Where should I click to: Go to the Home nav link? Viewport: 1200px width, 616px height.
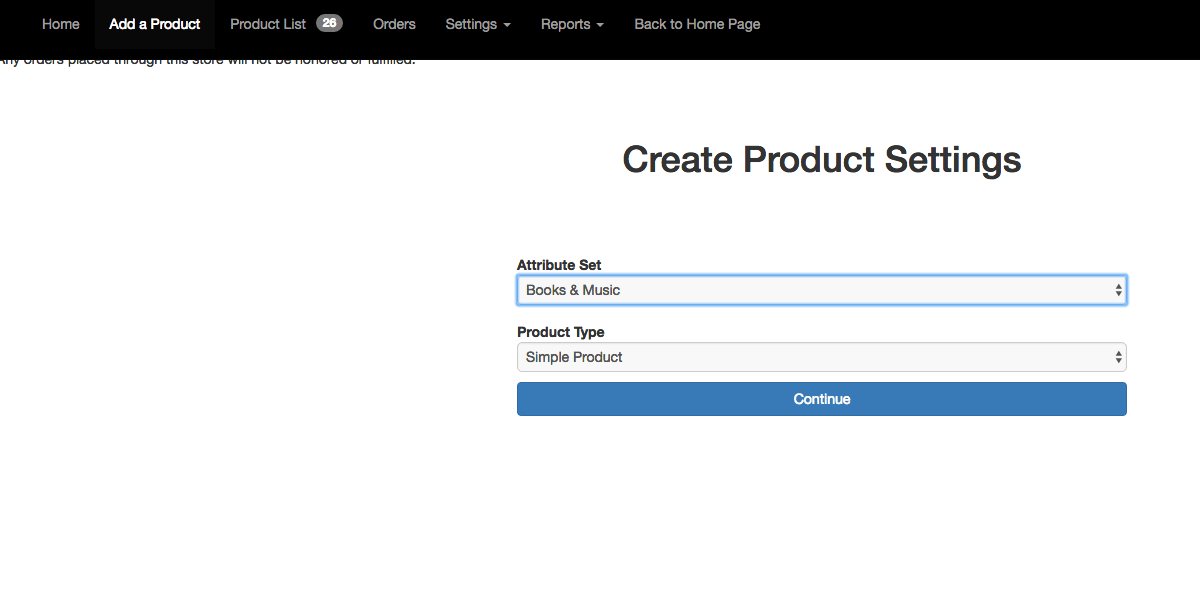tap(60, 24)
